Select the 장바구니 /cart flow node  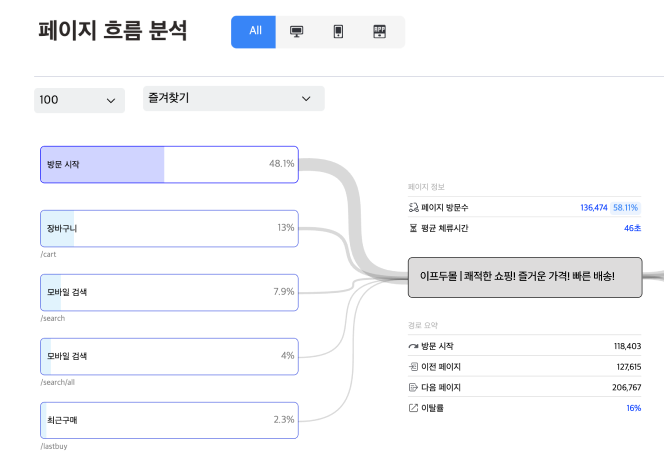(169, 228)
